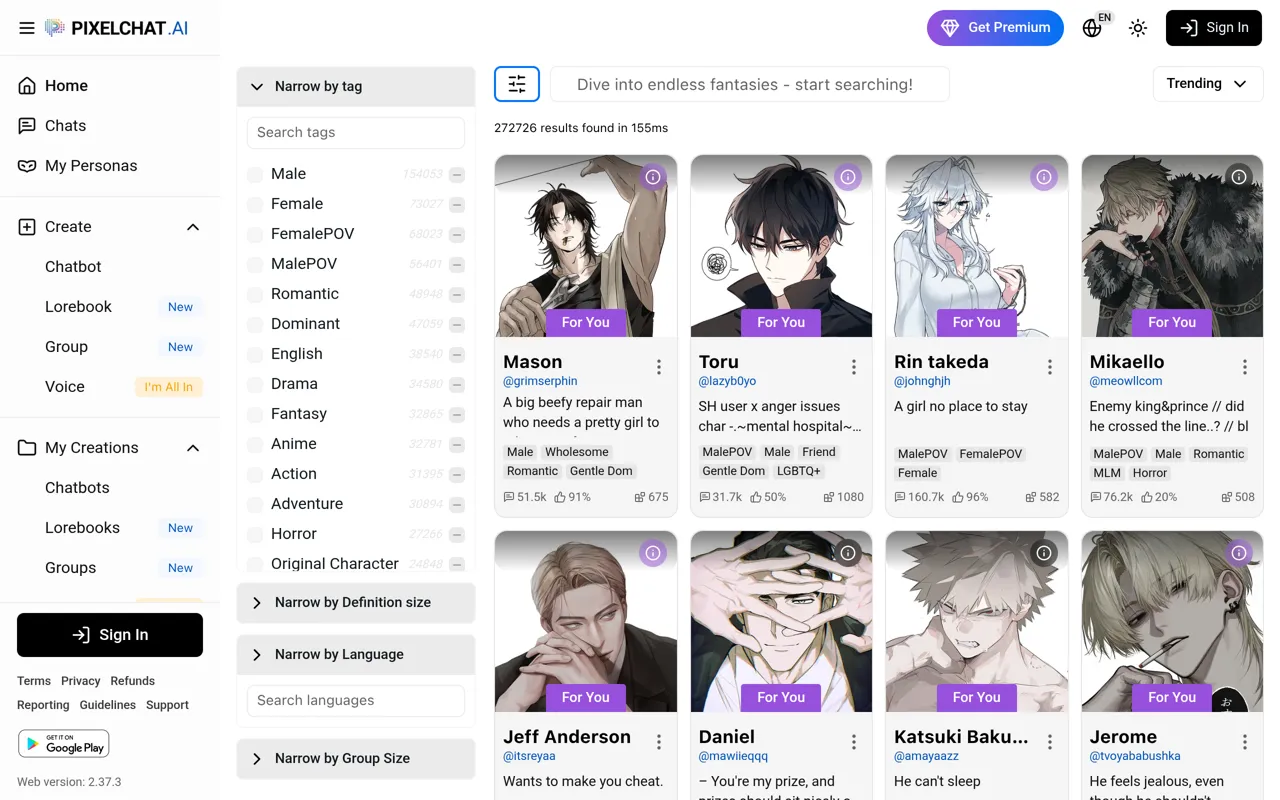Check the FemalePOV tag checkbox

[255, 235]
